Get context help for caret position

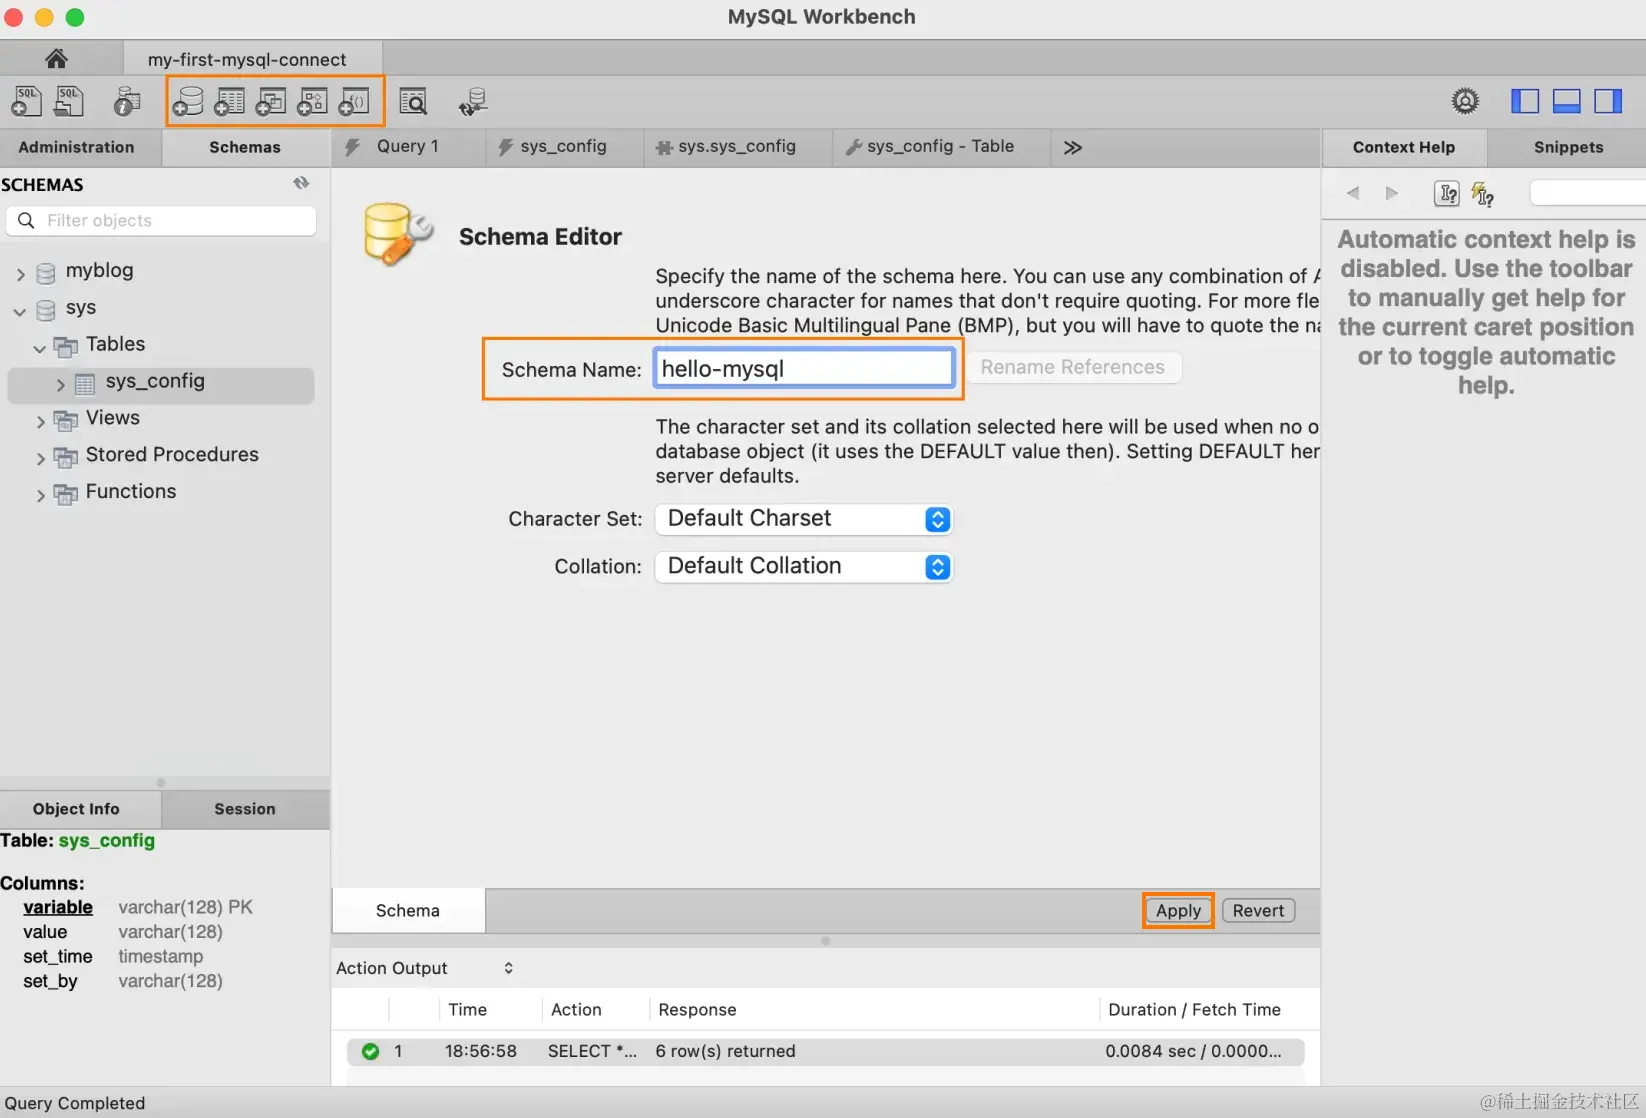click(x=1447, y=193)
